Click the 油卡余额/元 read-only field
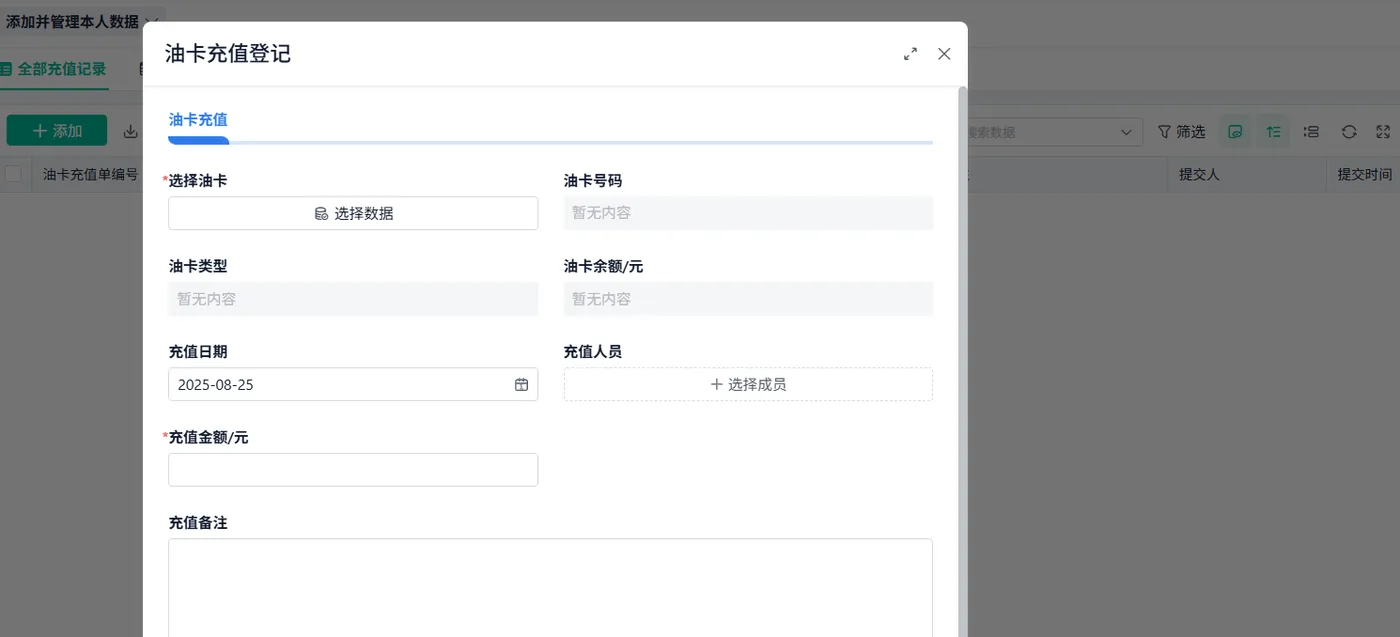 coord(748,299)
